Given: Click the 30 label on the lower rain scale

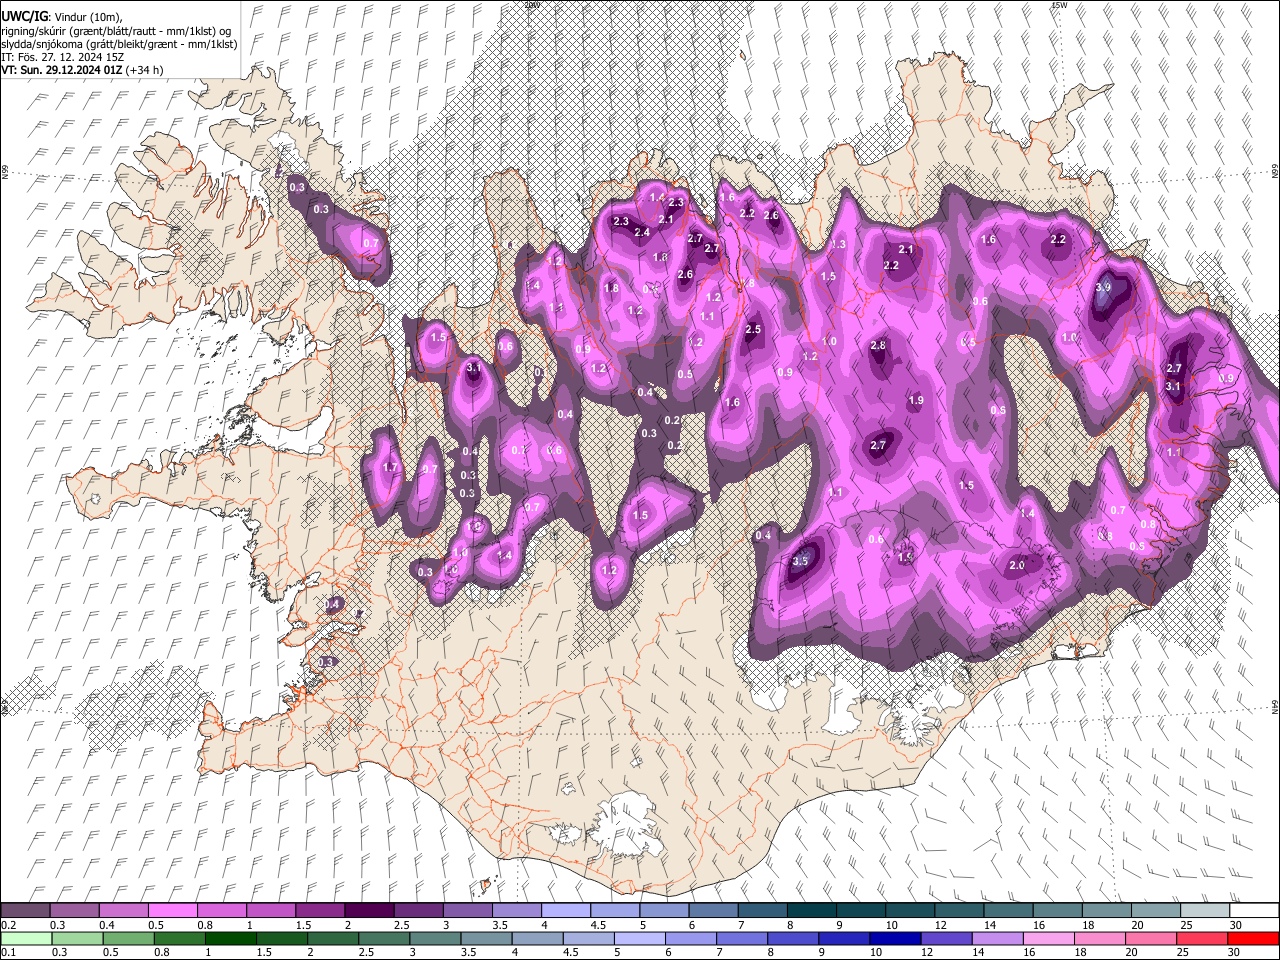Looking at the screenshot, I should point(1235,952).
